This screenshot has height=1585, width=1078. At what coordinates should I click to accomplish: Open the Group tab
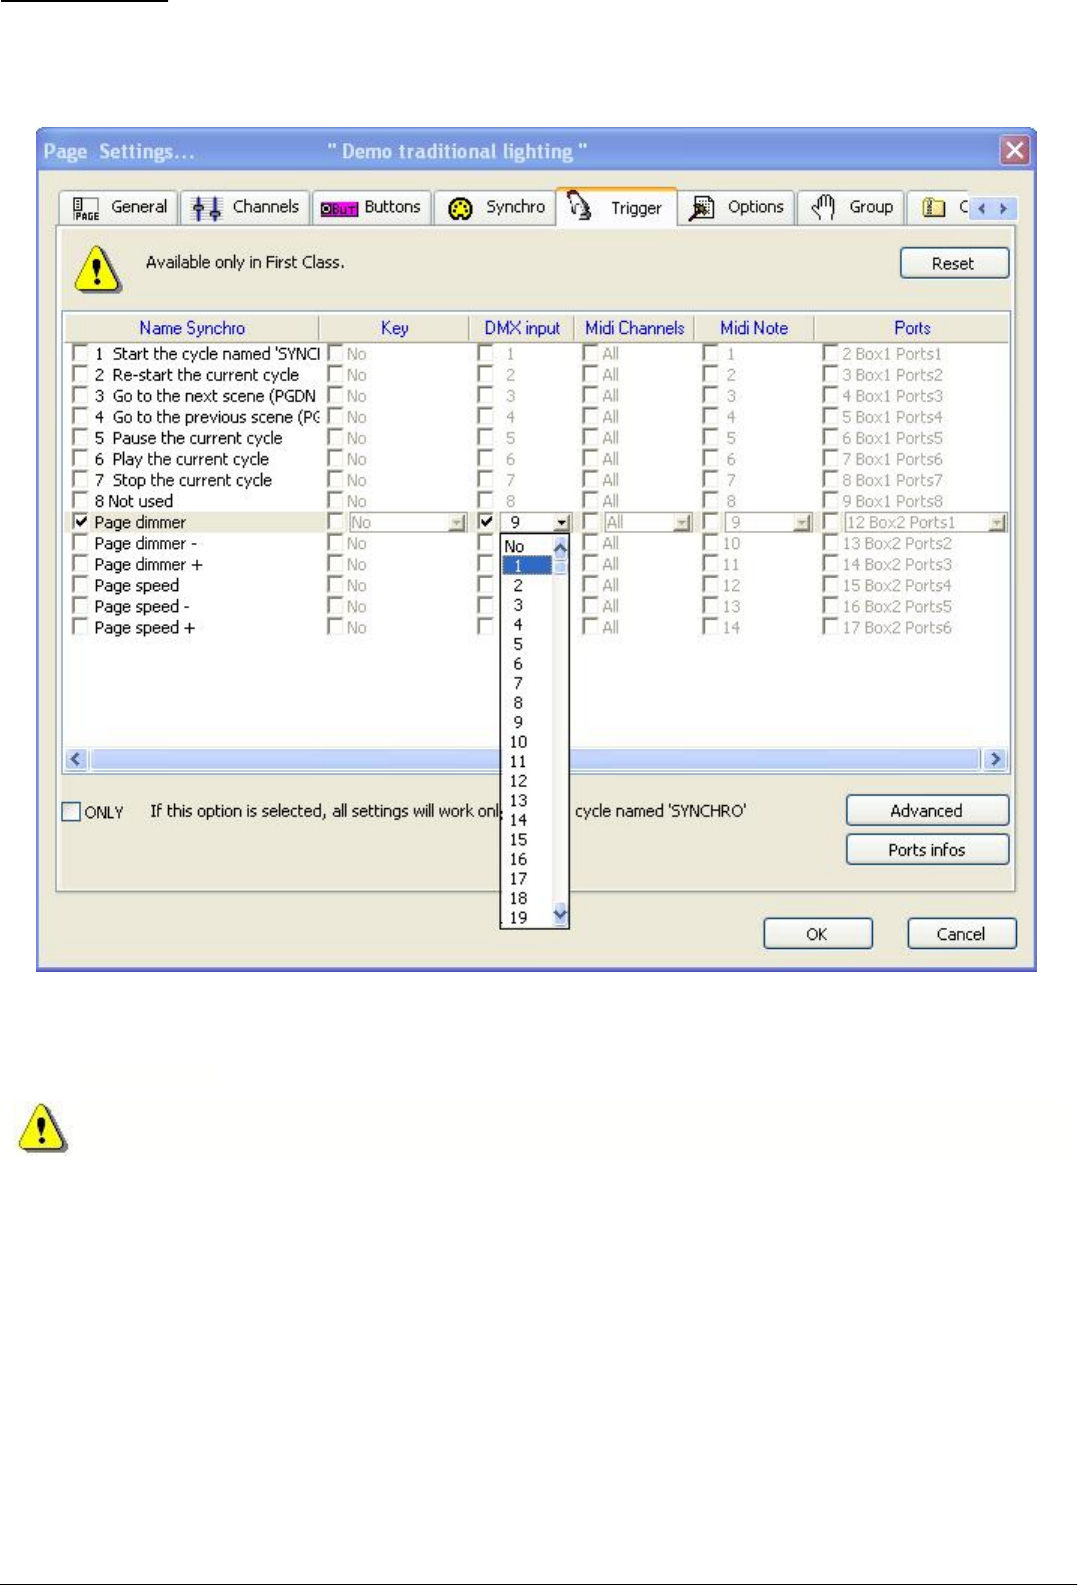coord(851,207)
